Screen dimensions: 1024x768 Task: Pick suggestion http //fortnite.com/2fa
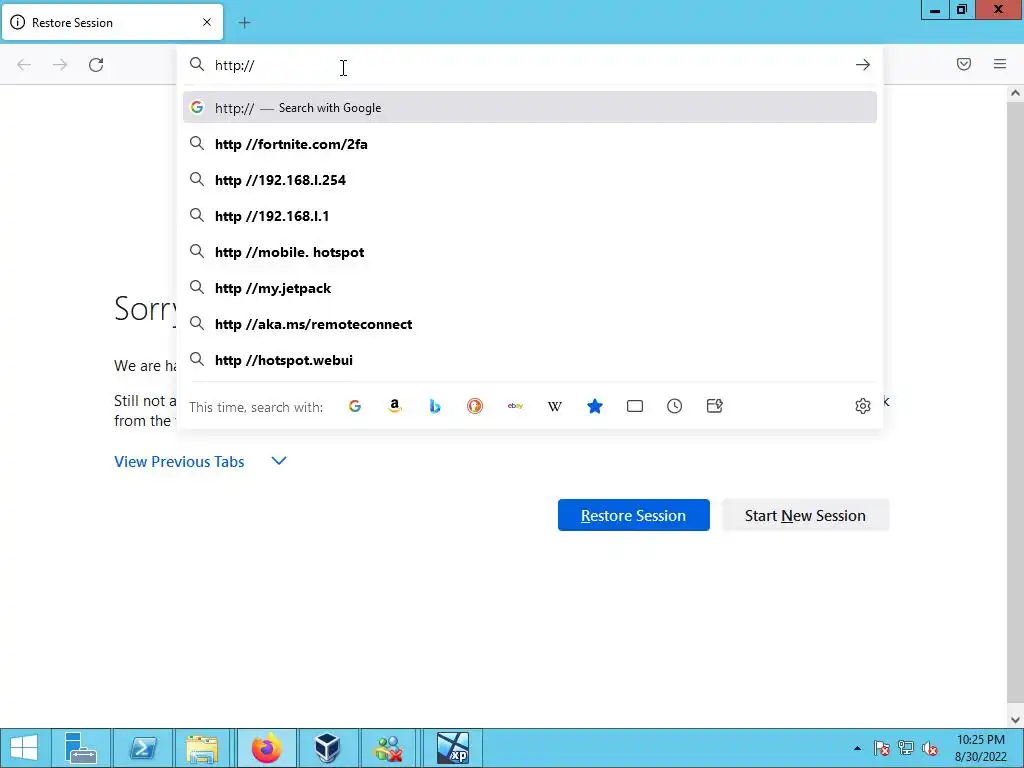530,144
